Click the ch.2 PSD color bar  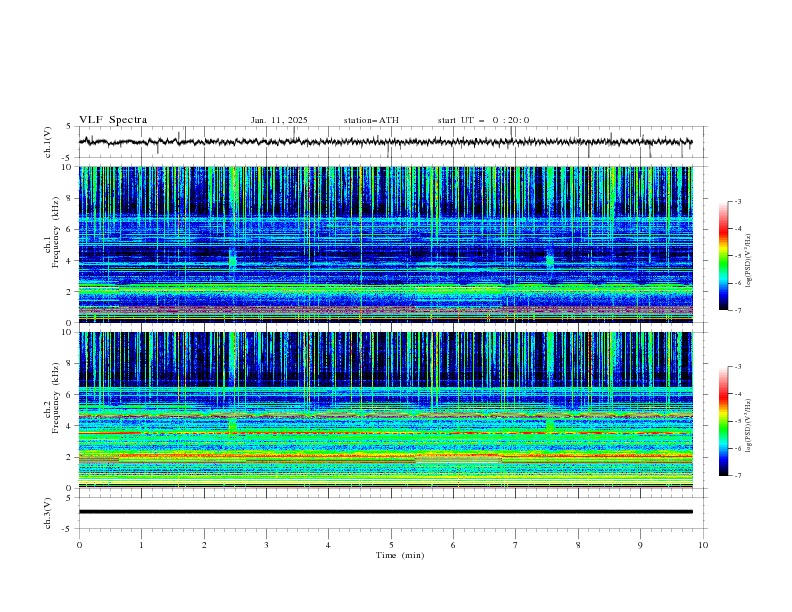(x=723, y=421)
